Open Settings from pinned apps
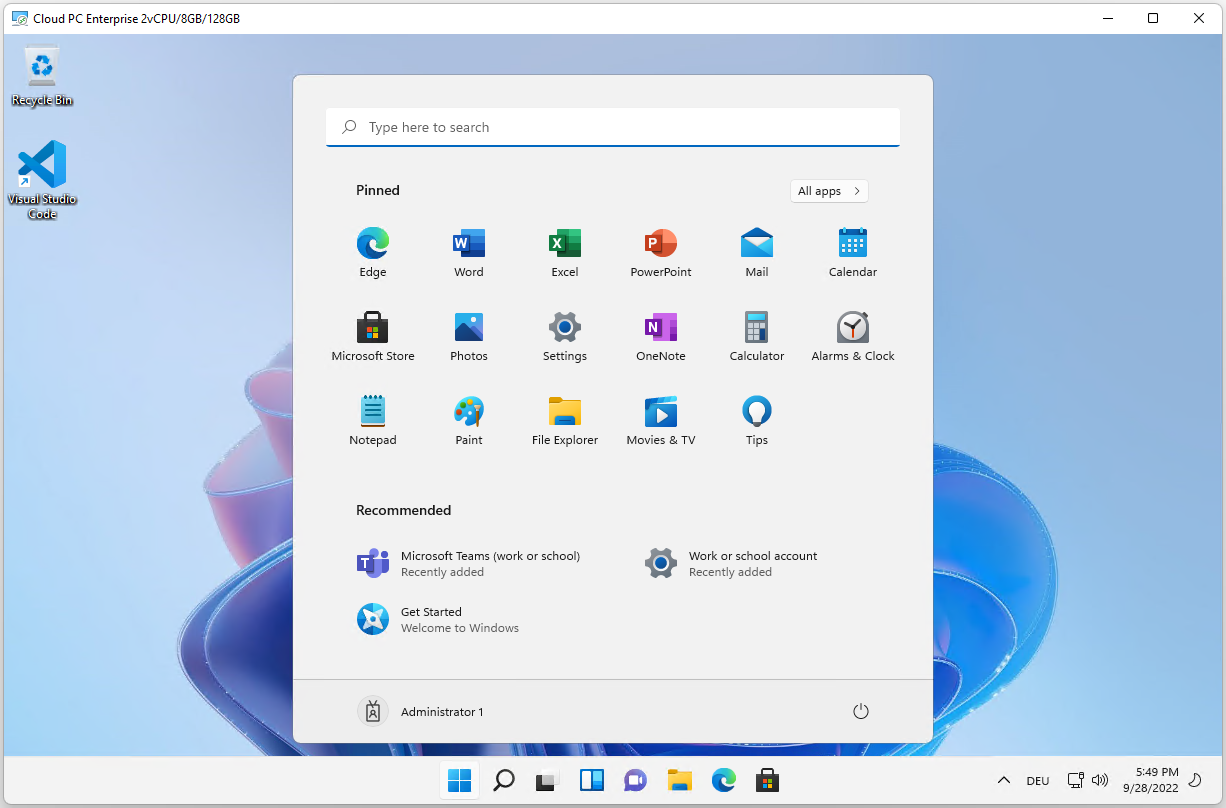The width and height of the screenshot is (1226, 808). 565,336
